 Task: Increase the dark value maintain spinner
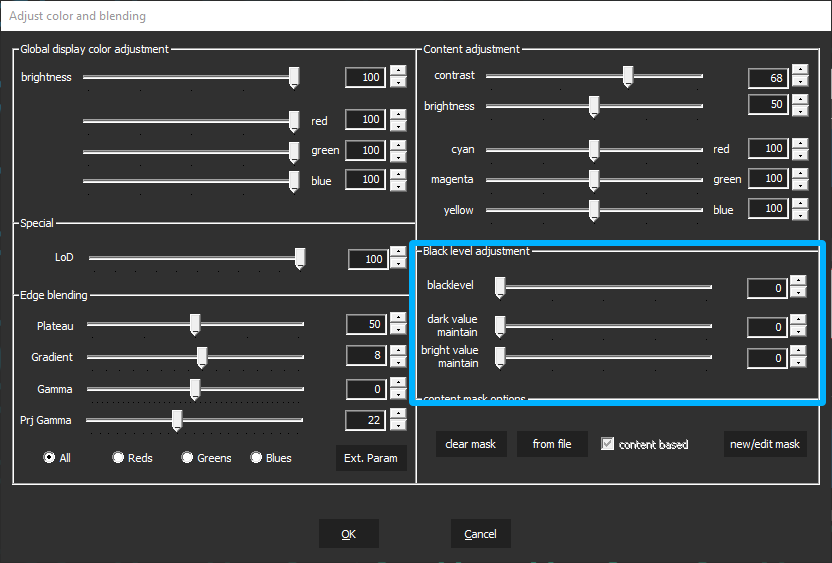[x=797, y=321]
